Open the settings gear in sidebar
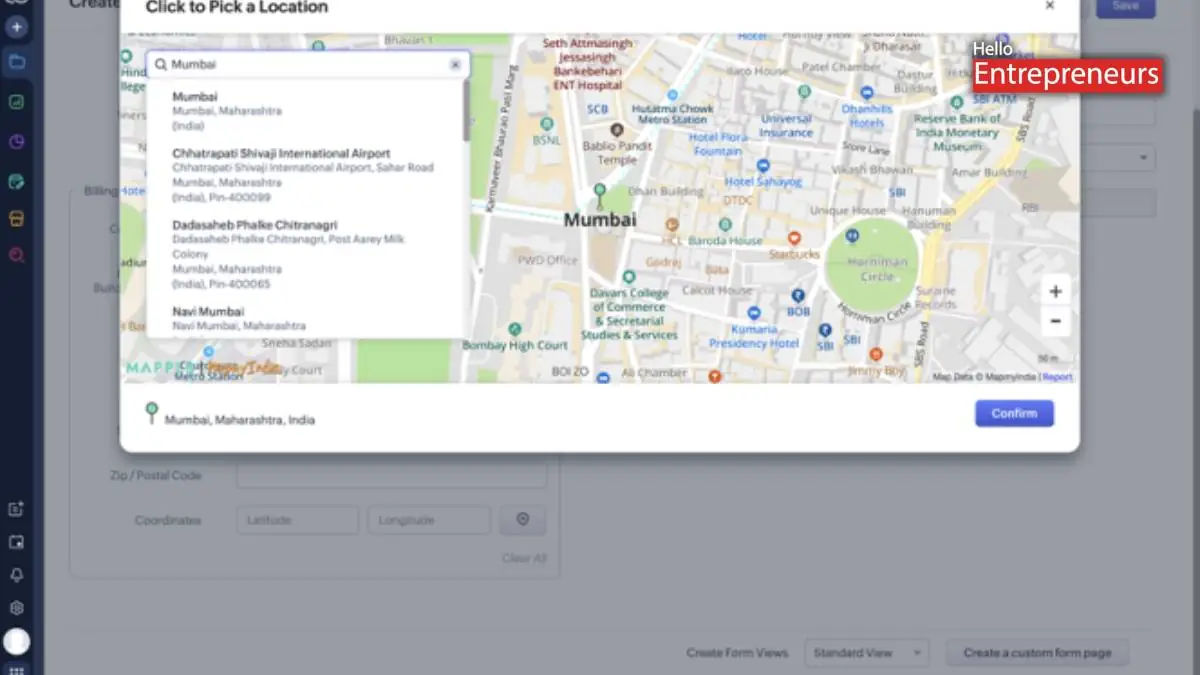 (x=16, y=608)
